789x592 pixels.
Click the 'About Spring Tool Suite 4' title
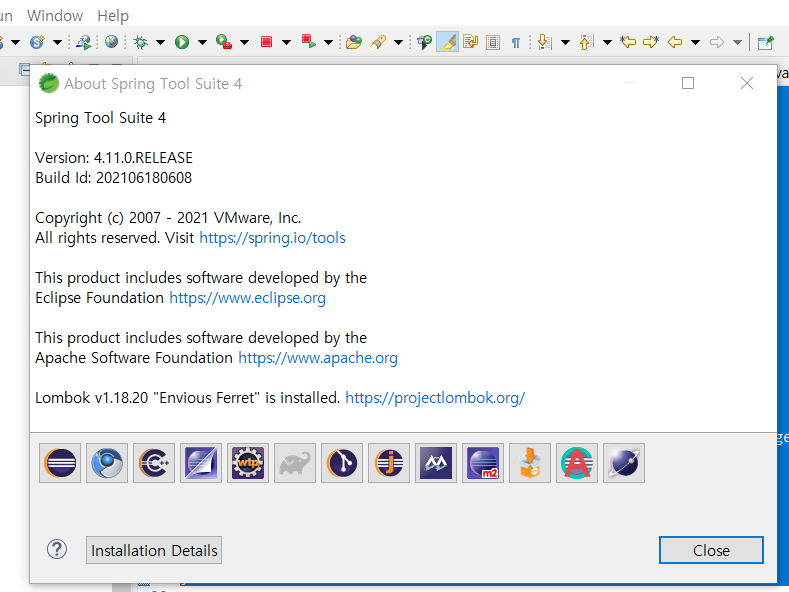coord(153,84)
